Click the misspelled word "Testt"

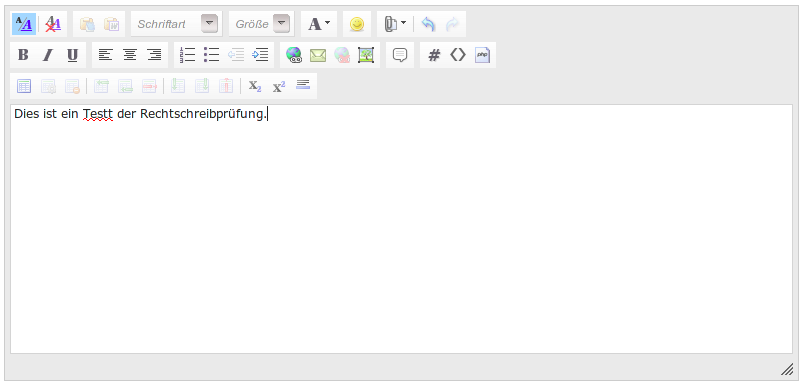[98, 114]
